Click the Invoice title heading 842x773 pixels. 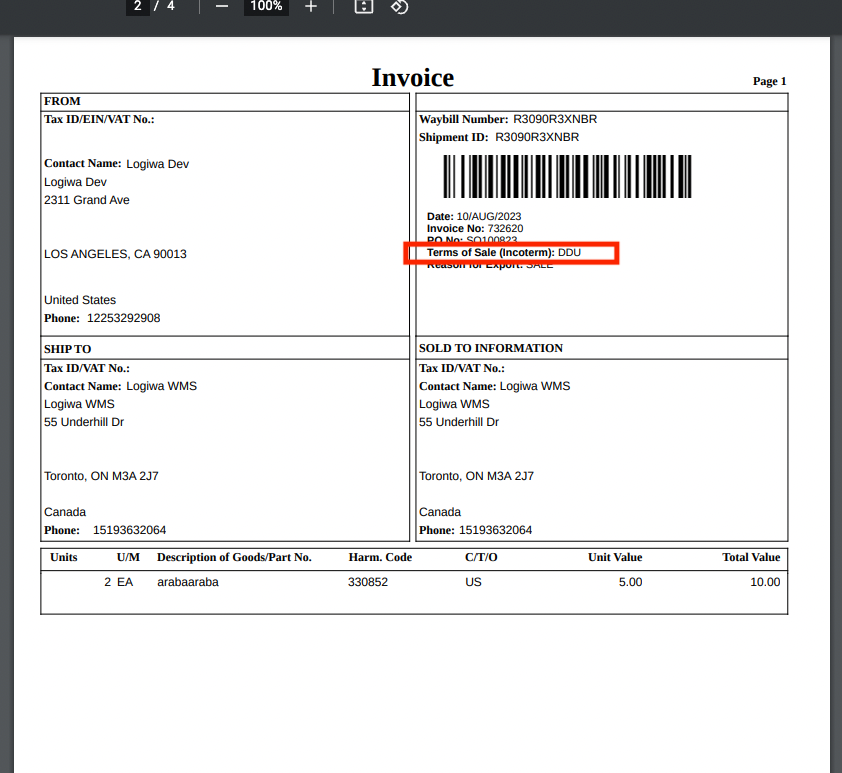tap(413, 77)
